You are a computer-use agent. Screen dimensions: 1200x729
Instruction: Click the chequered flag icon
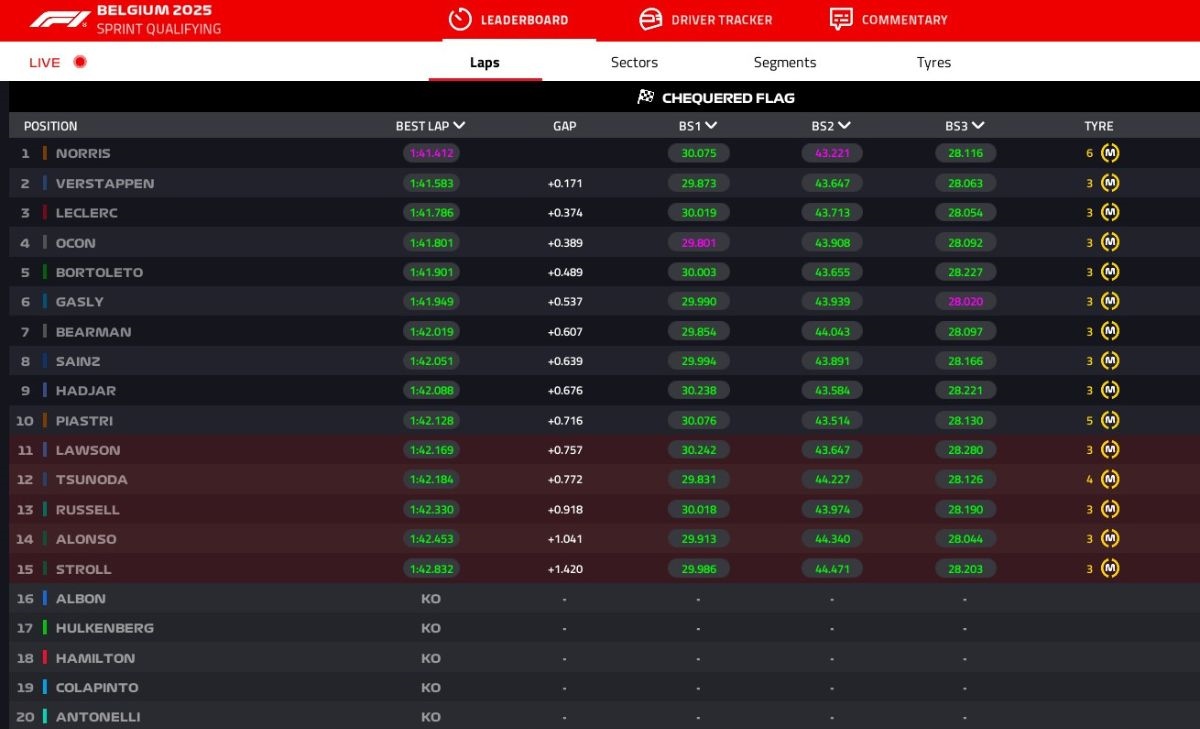[x=646, y=98]
